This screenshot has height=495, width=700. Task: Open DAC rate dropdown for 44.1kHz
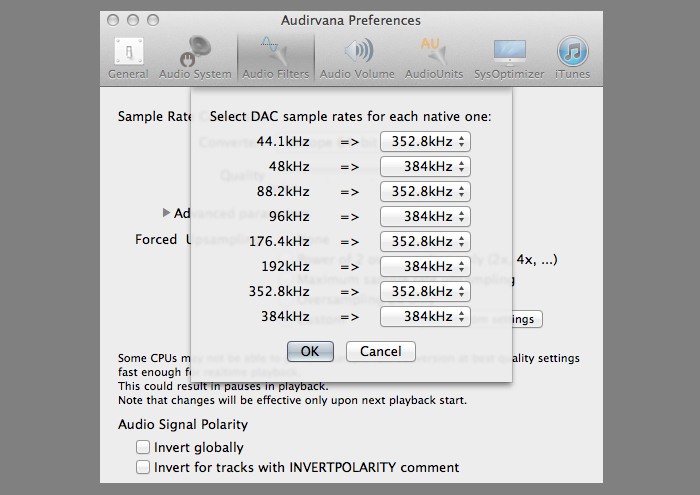point(425,141)
